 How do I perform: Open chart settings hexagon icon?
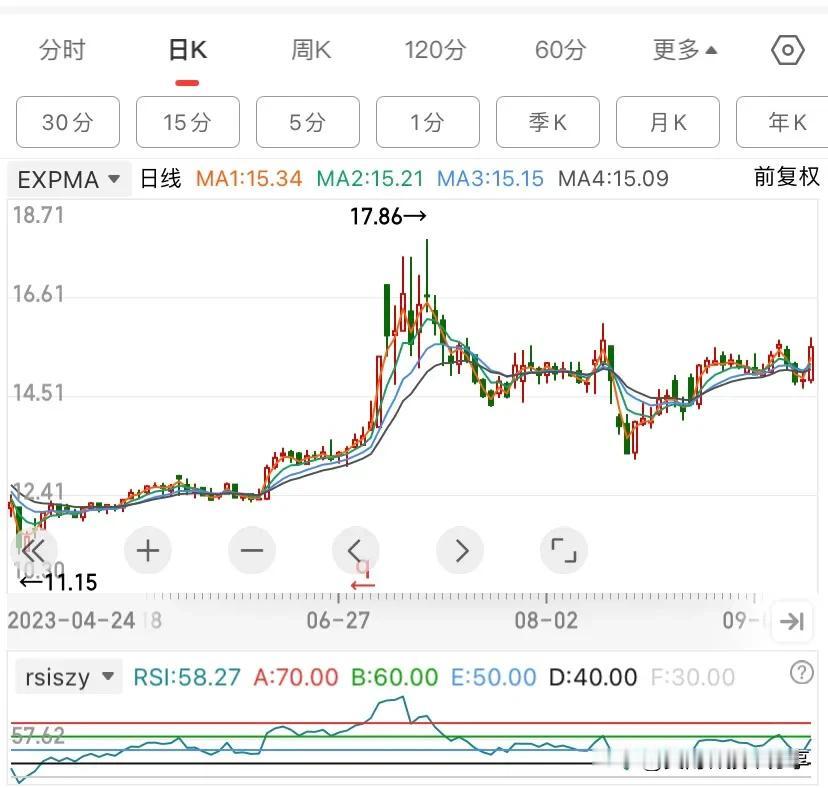tap(787, 50)
